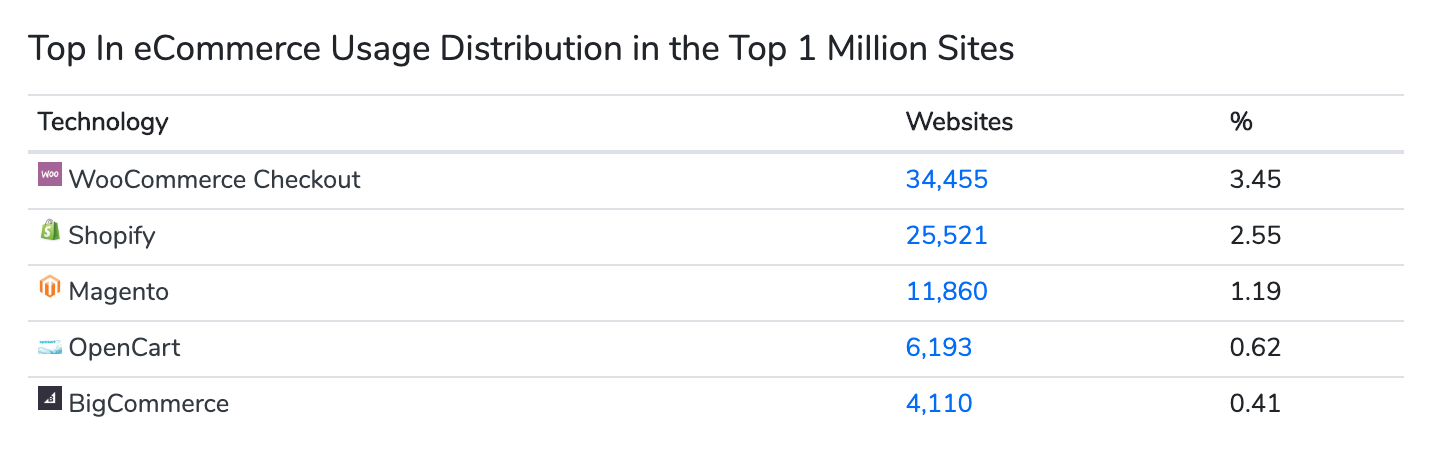Select the OpenCart technology name
The height and width of the screenshot is (450, 1436).
pyautogui.click(x=124, y=347)
